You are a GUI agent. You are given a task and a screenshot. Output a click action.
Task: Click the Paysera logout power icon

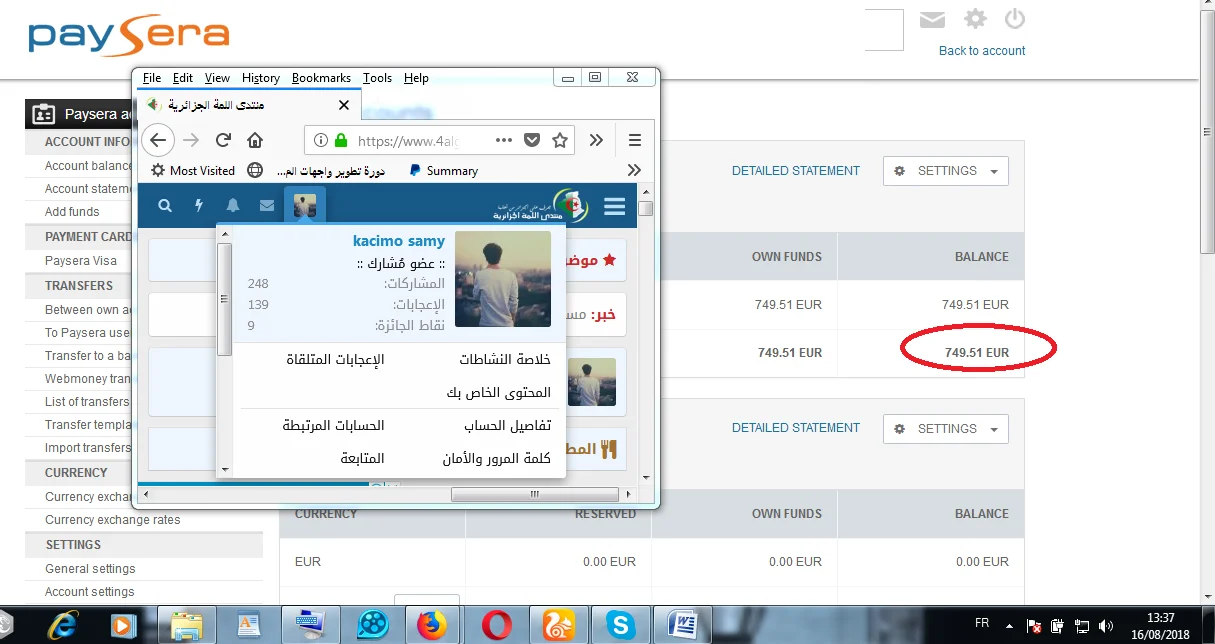coord(1015,19)
